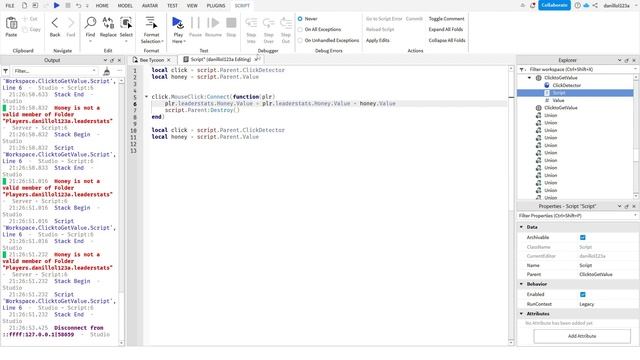Open the FILE menu

click(x=10, y=6)
